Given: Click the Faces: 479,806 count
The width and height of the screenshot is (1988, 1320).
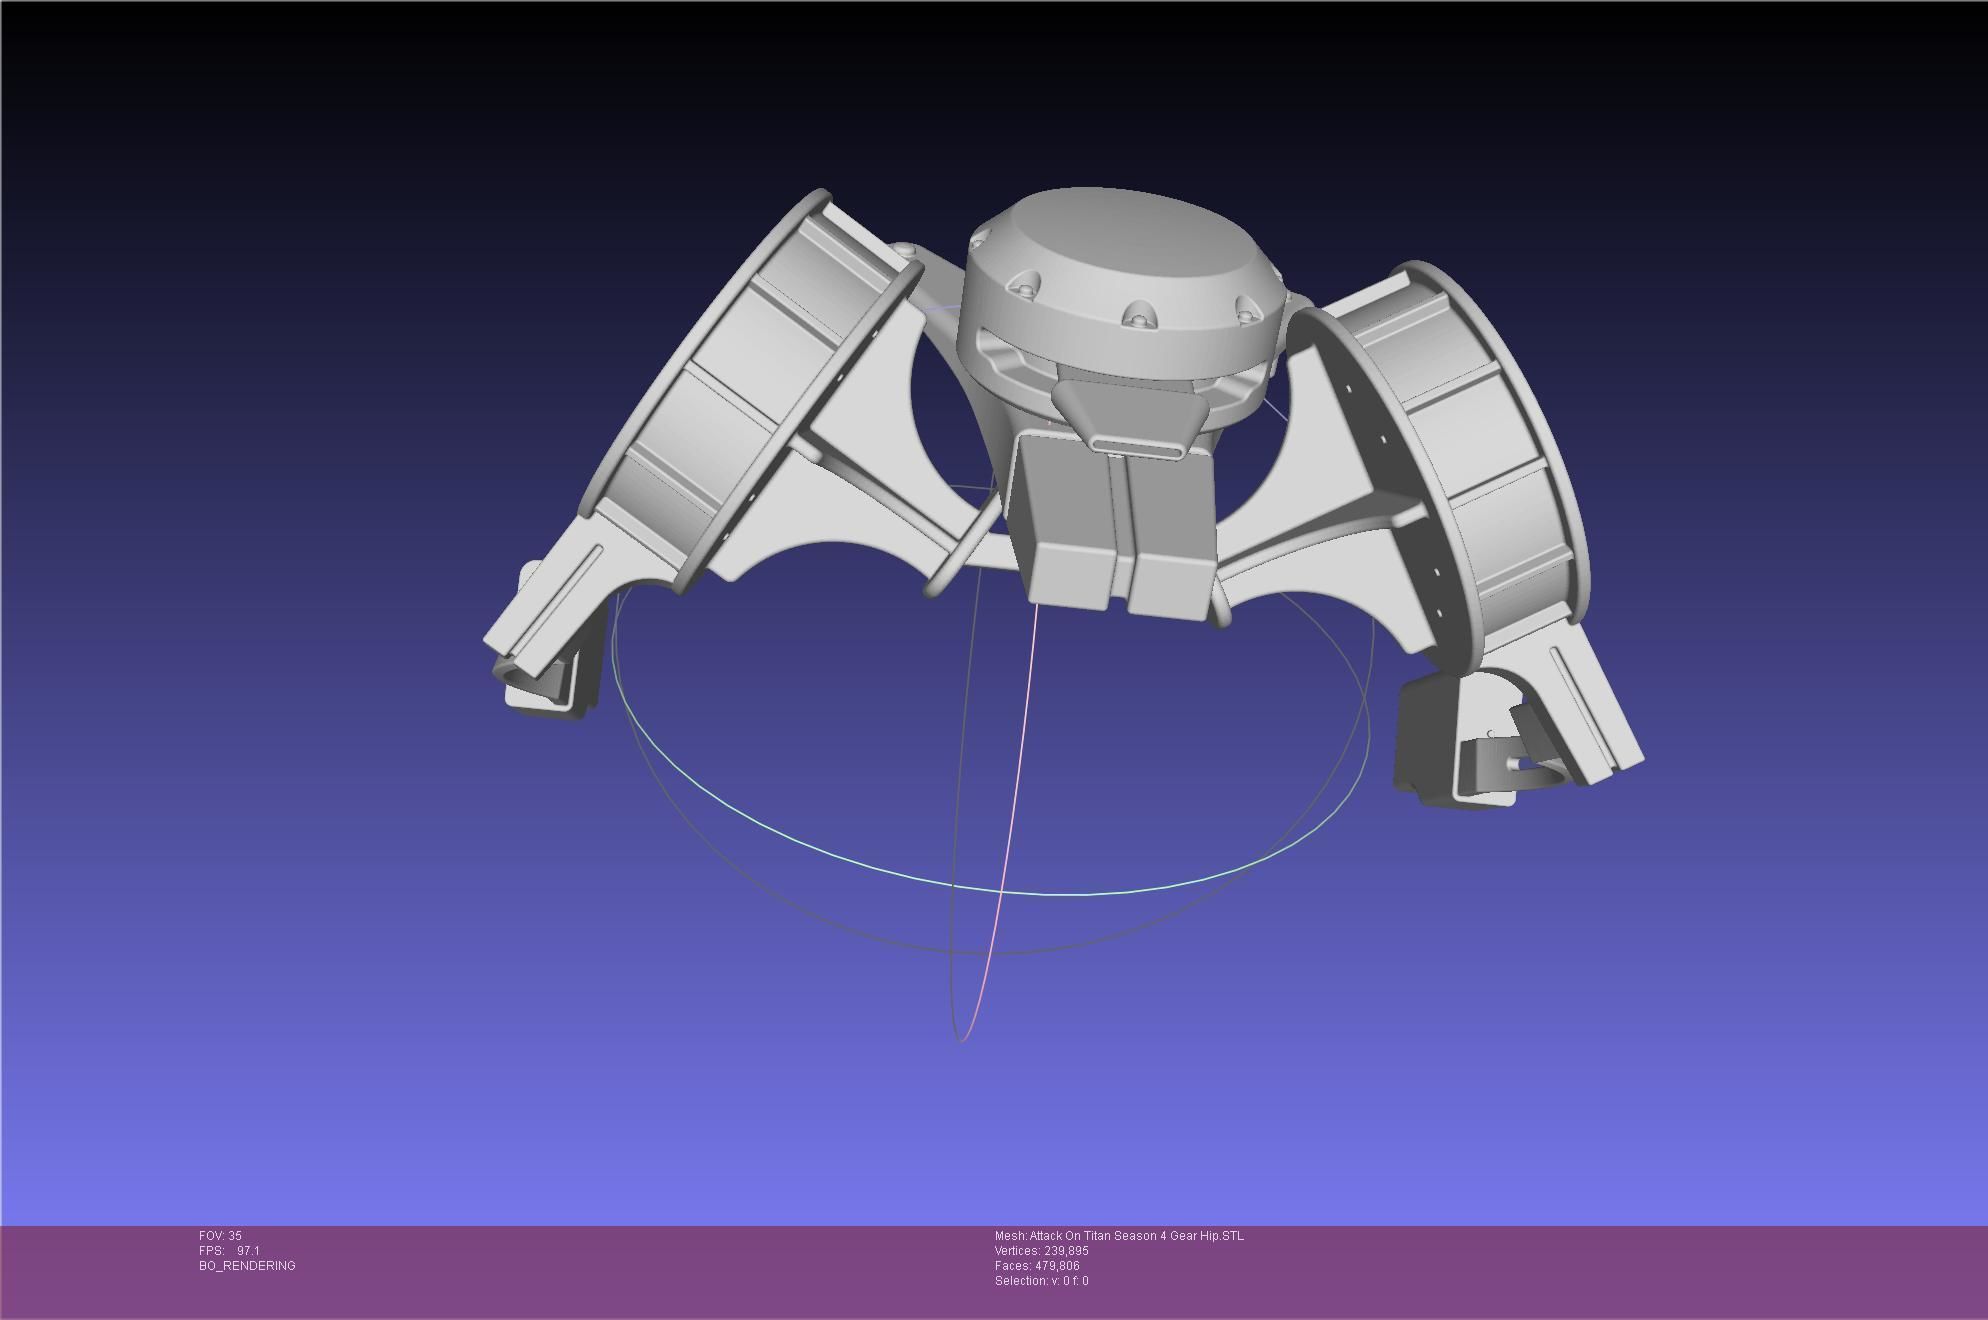Looking at the screenshot, I should [1037, 1266].
